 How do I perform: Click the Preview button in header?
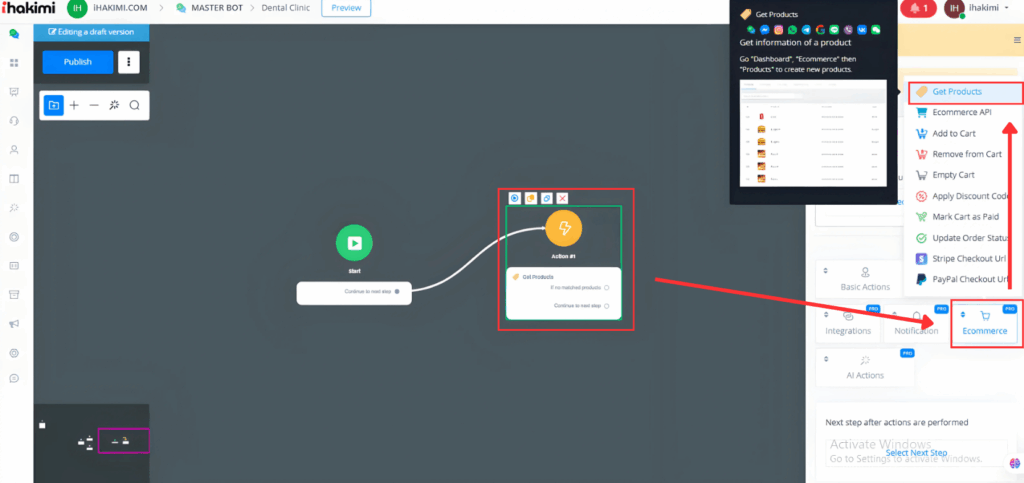[x=346, y=8]
